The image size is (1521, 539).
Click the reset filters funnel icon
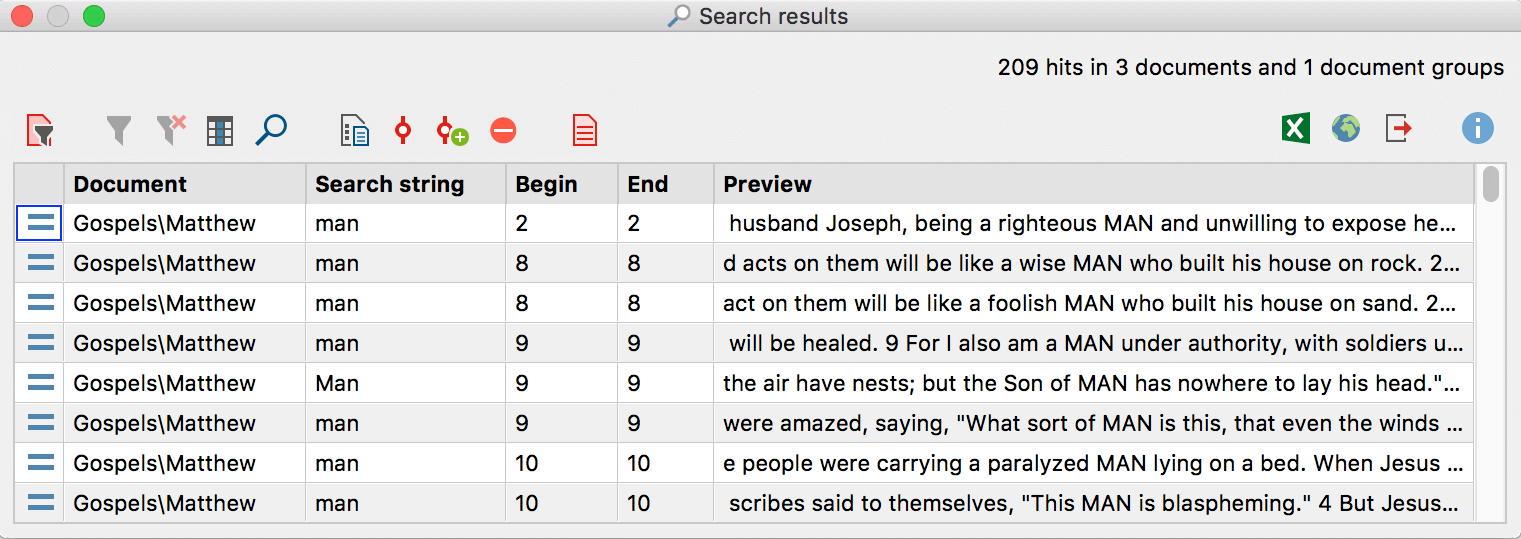[171, 130]
